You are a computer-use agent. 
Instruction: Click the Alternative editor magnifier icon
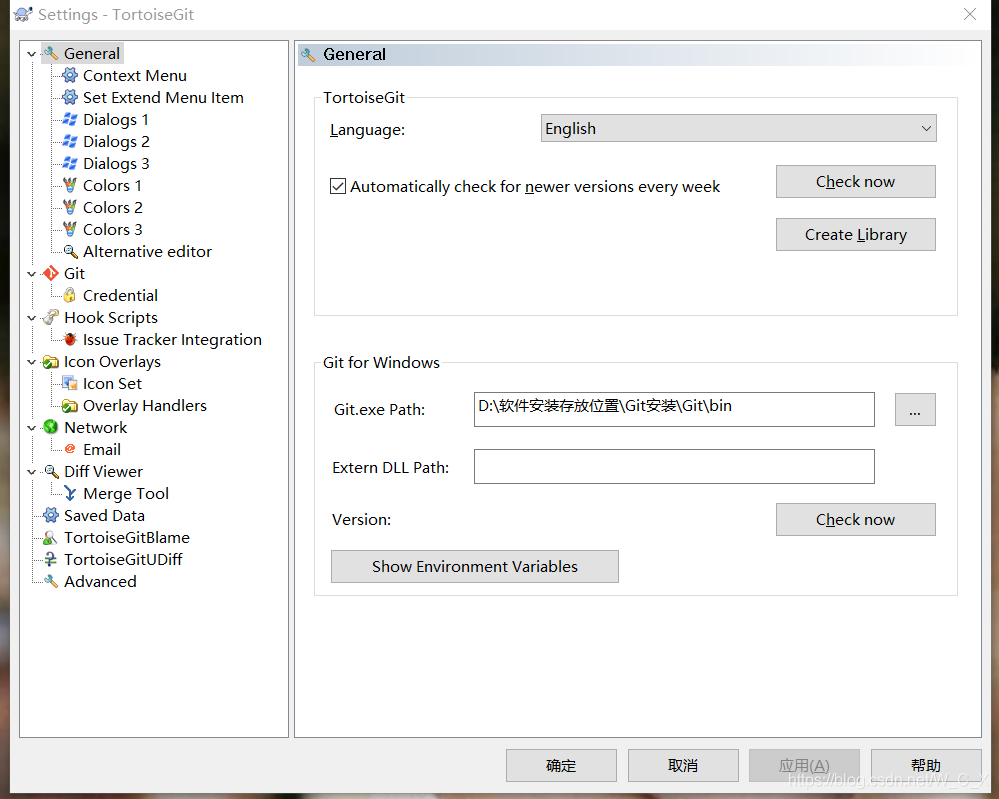click(69, 252)
